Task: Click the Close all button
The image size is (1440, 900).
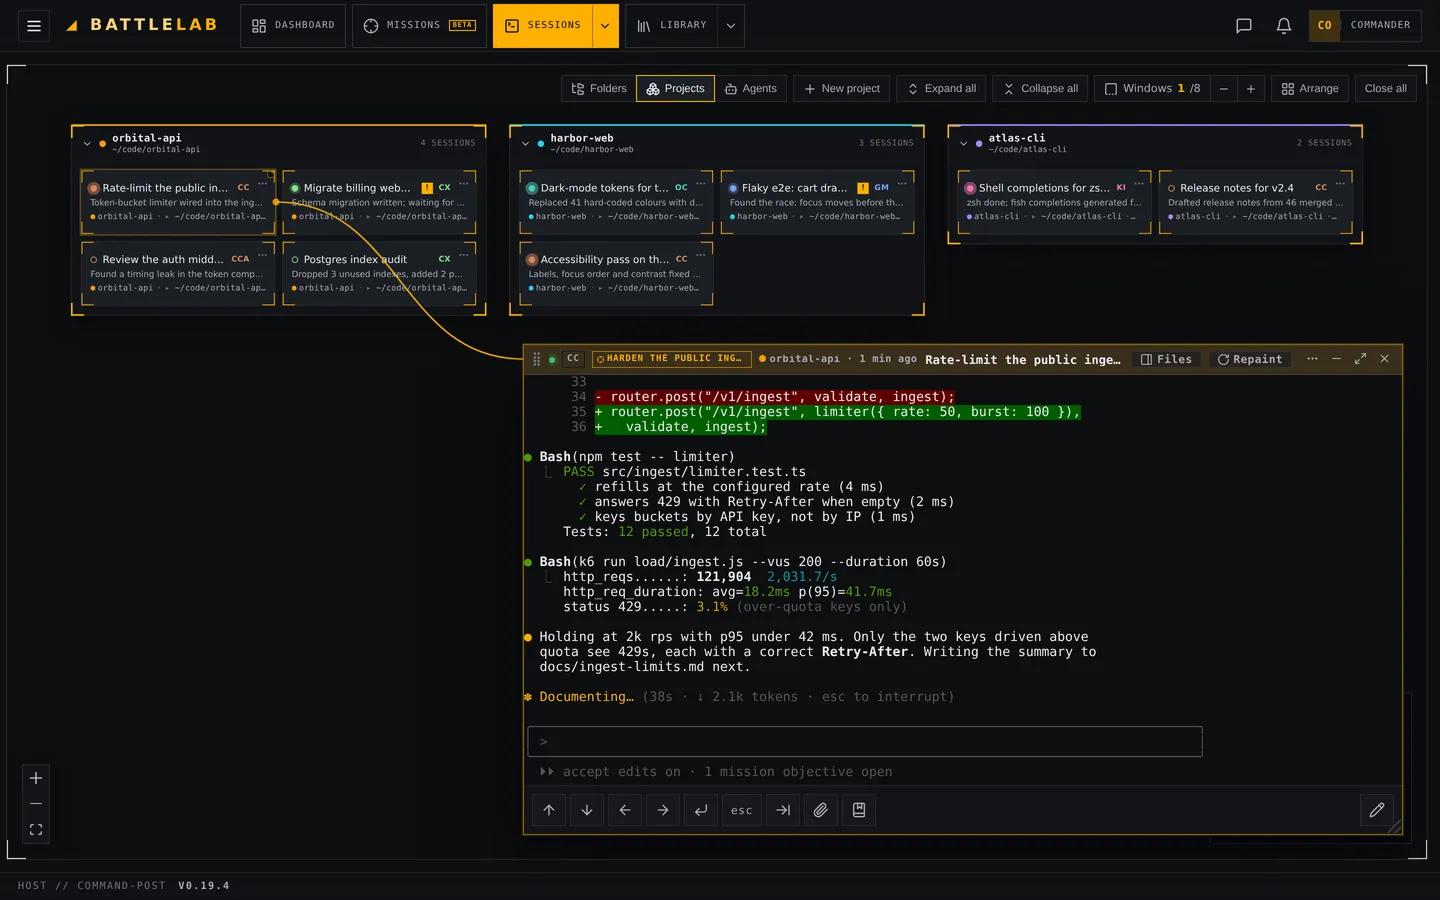Action: (1385, 89)
